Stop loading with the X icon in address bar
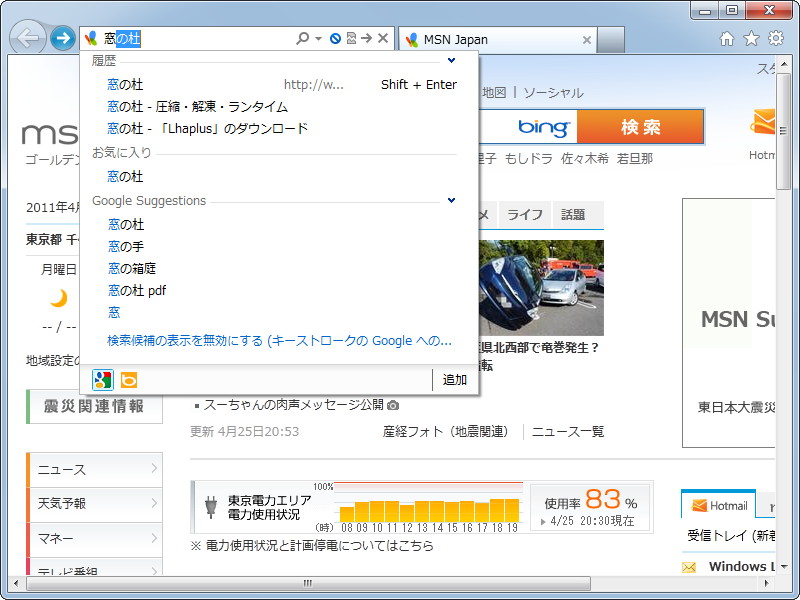This screenshot has width=800, height=600. pyautogui.click(x=383, y=38)
